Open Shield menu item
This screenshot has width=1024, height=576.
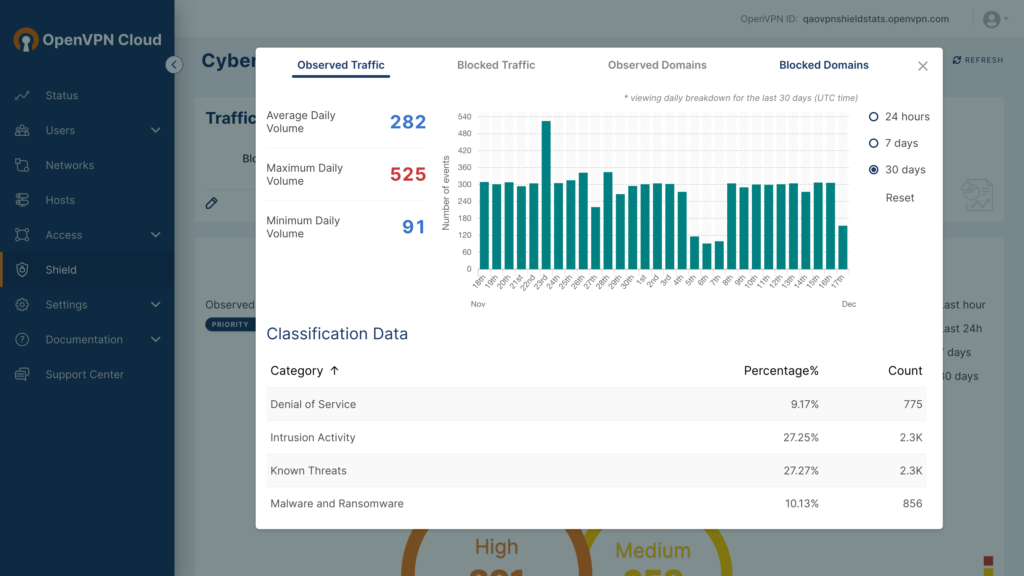(x=88, y=270)
